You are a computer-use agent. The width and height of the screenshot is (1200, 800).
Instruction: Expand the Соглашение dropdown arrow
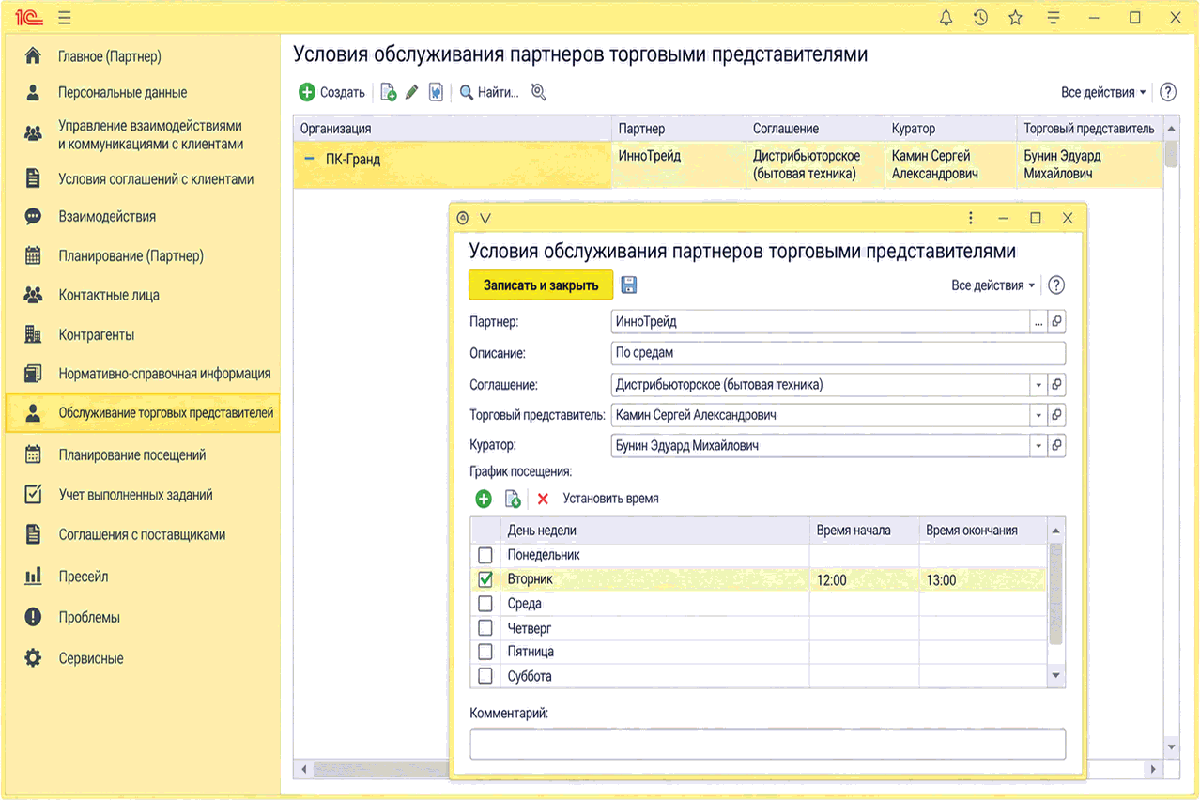tap(1038, 384)
